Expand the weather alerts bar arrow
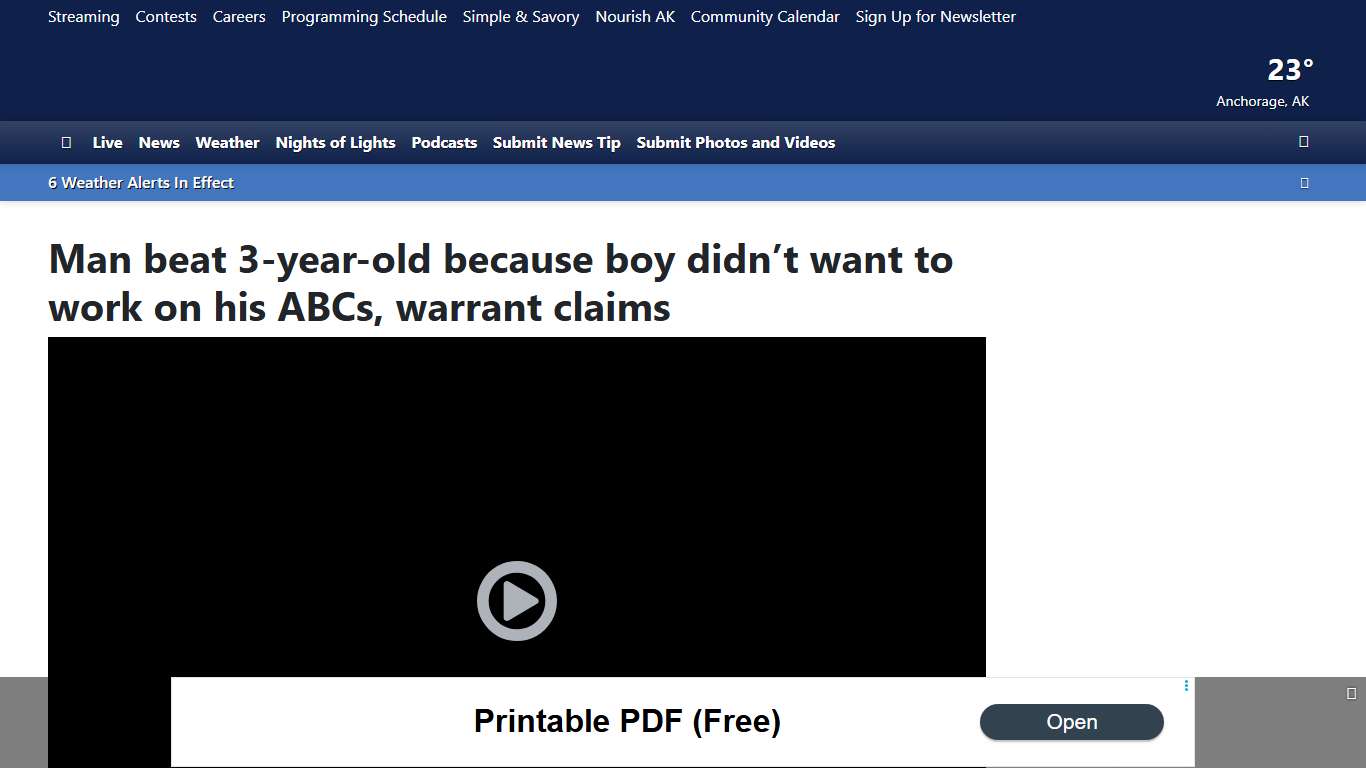1366x768 pixels. [1304, 183]
